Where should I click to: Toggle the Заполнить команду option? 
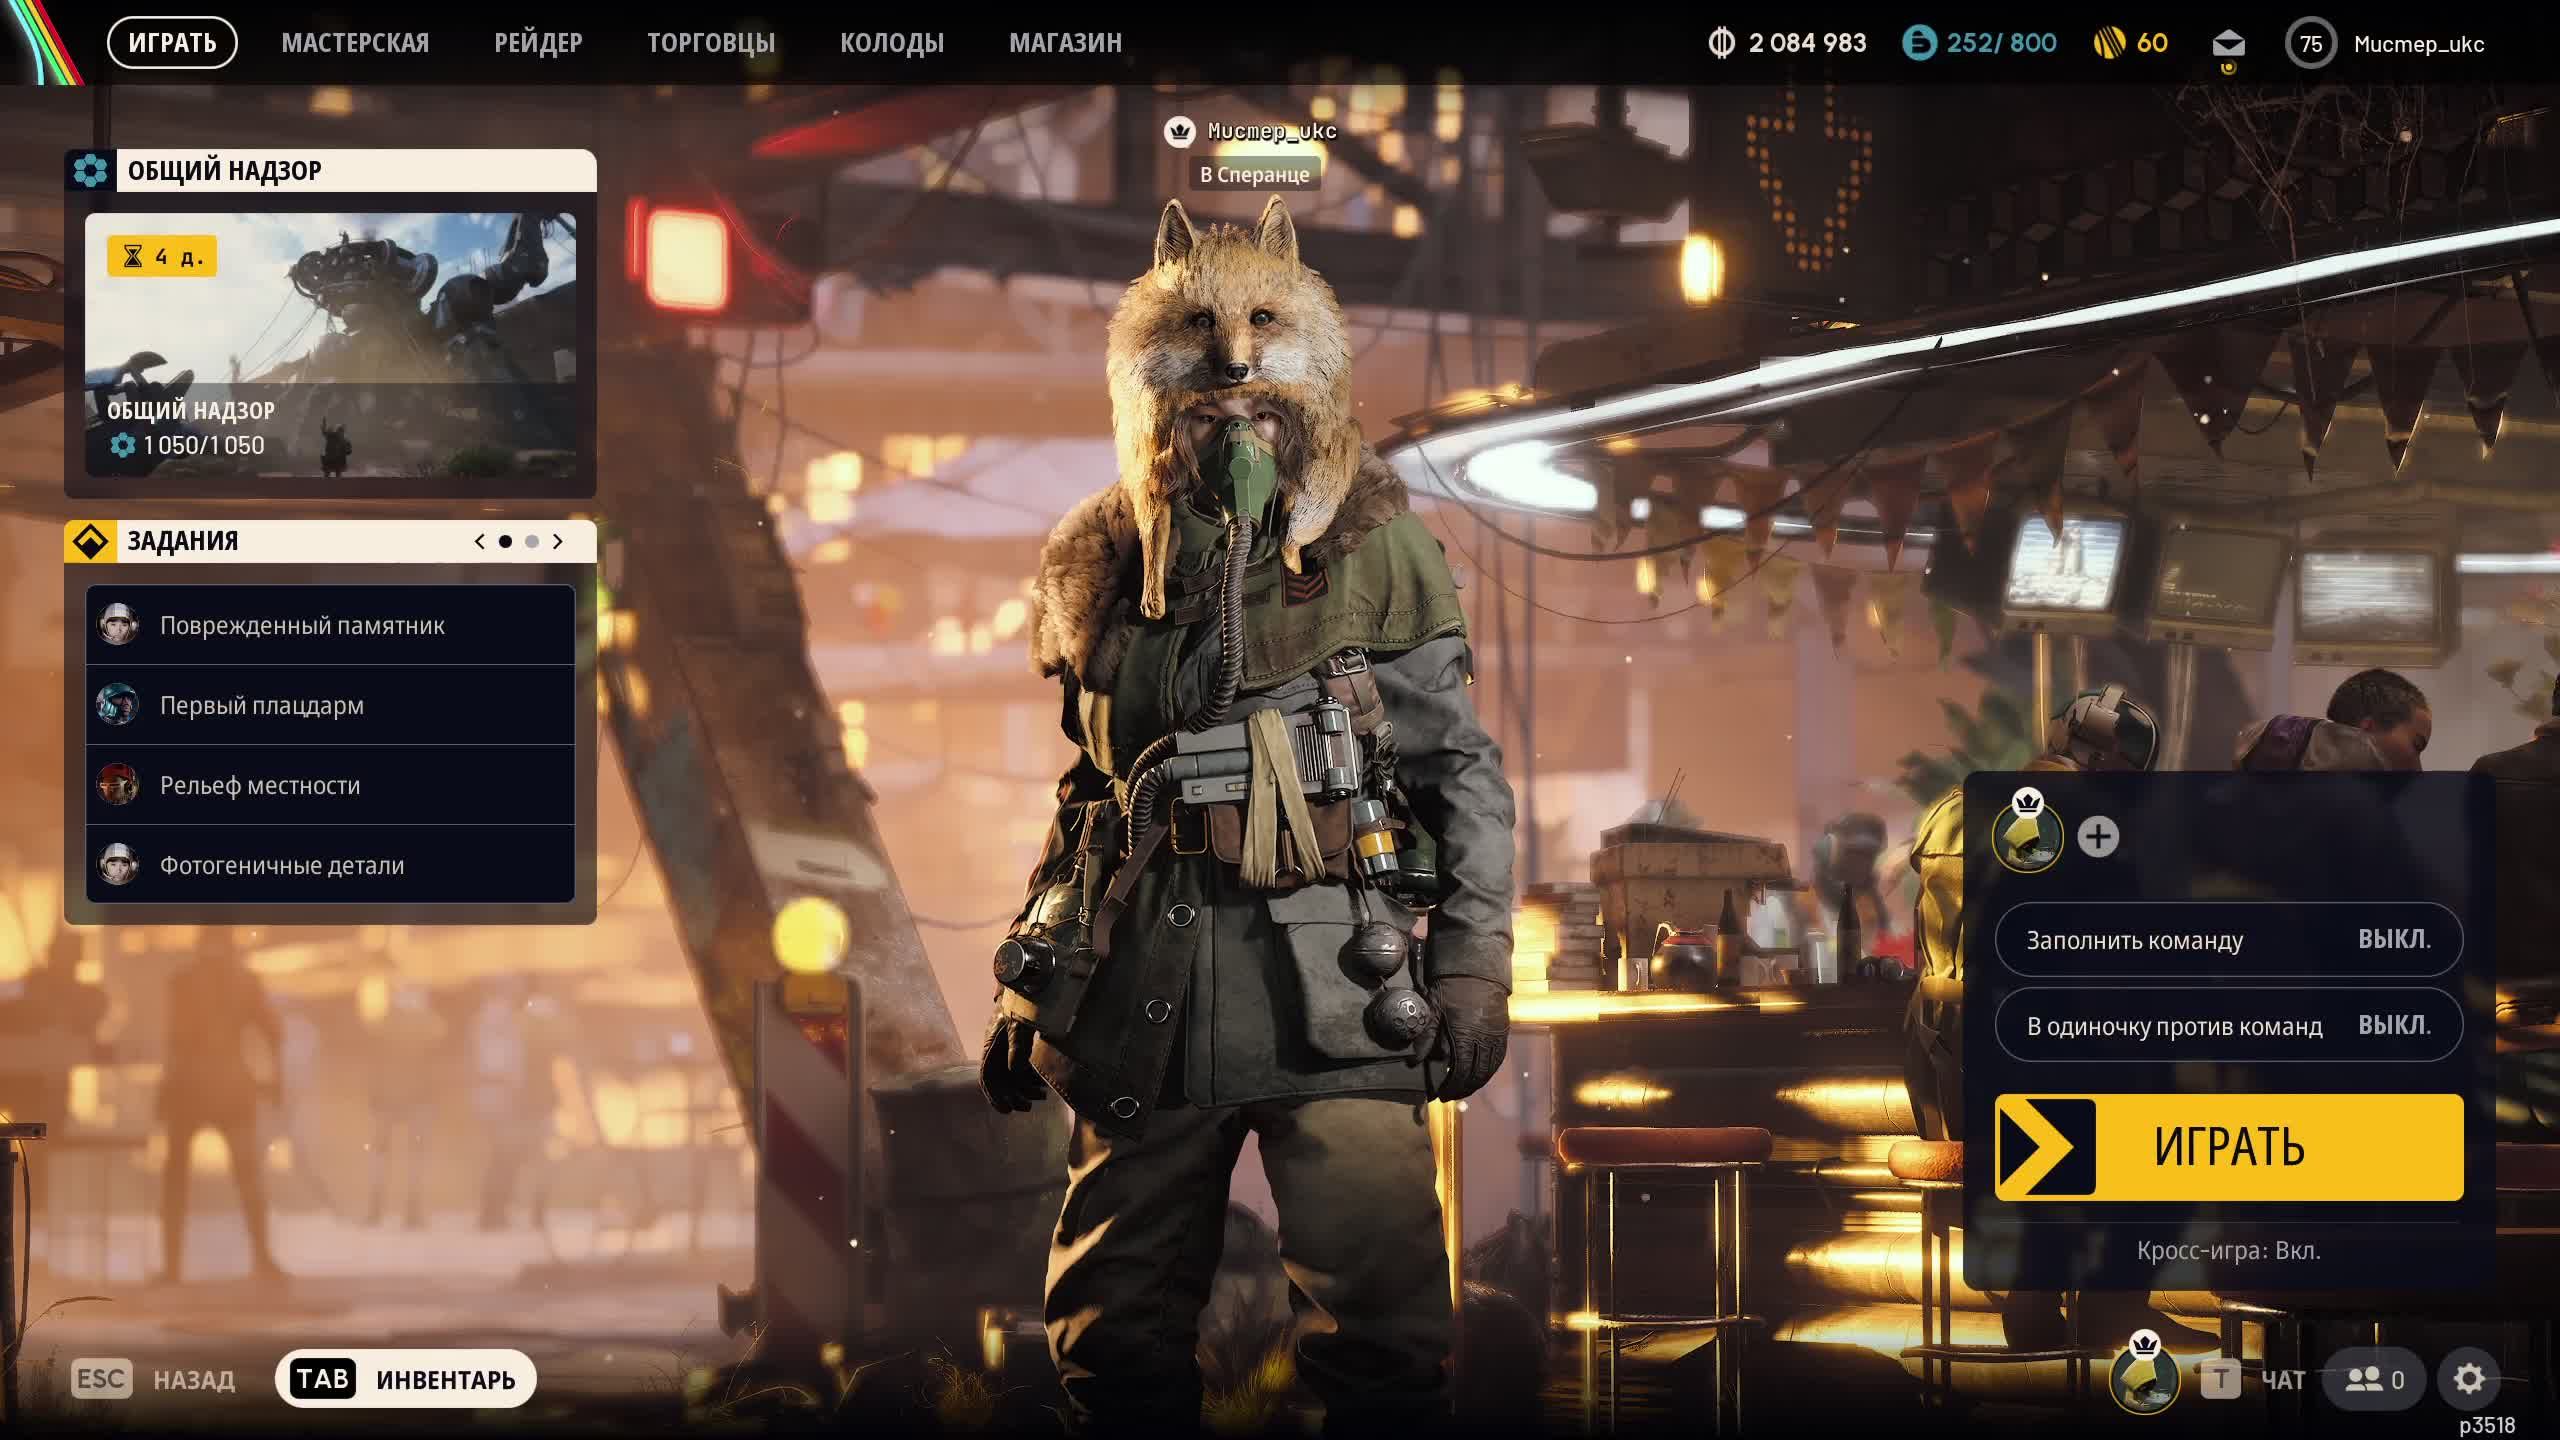coord(2228,940)
